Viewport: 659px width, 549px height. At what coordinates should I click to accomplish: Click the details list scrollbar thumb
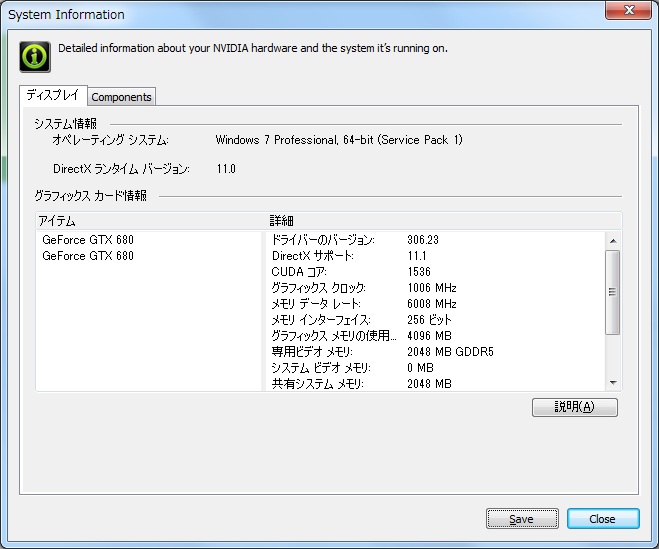point(613,292)
